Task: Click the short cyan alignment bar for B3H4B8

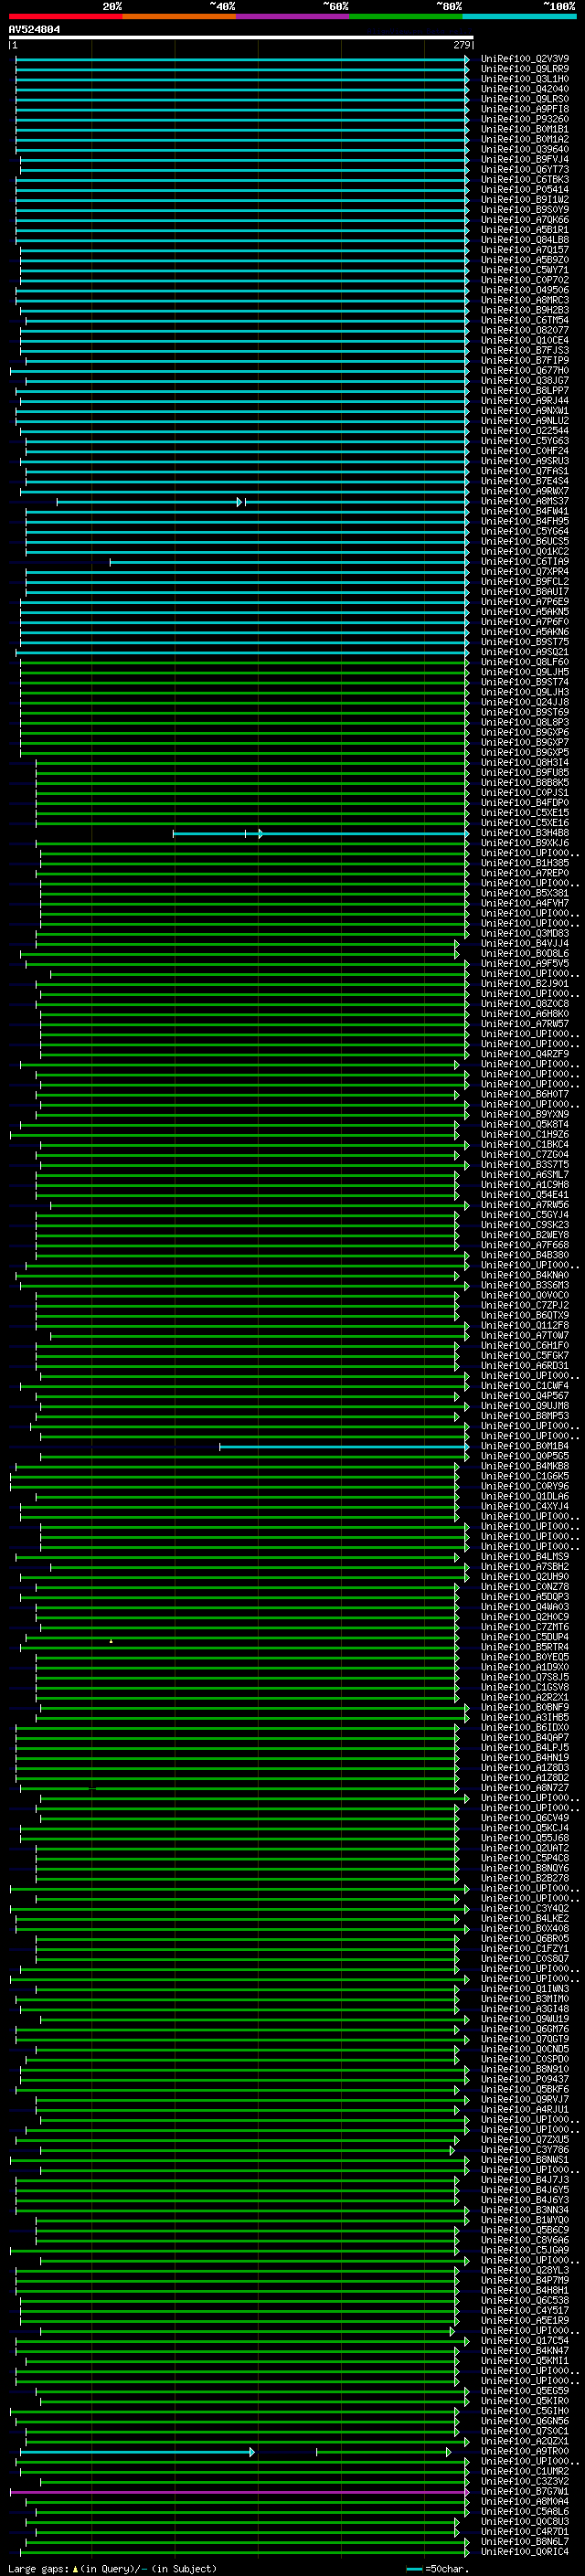Action: (321, 833)
